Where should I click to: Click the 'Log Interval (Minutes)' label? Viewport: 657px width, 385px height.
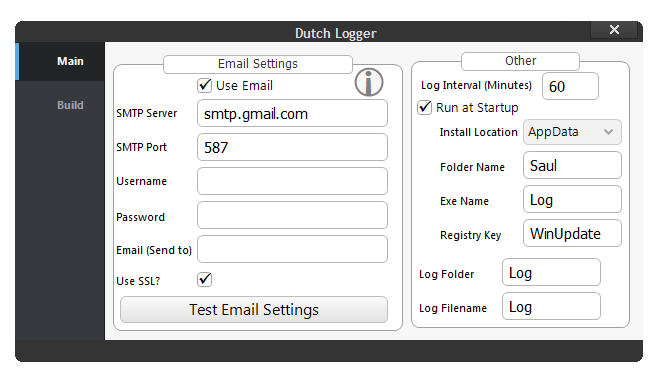(x=476, y=85)
